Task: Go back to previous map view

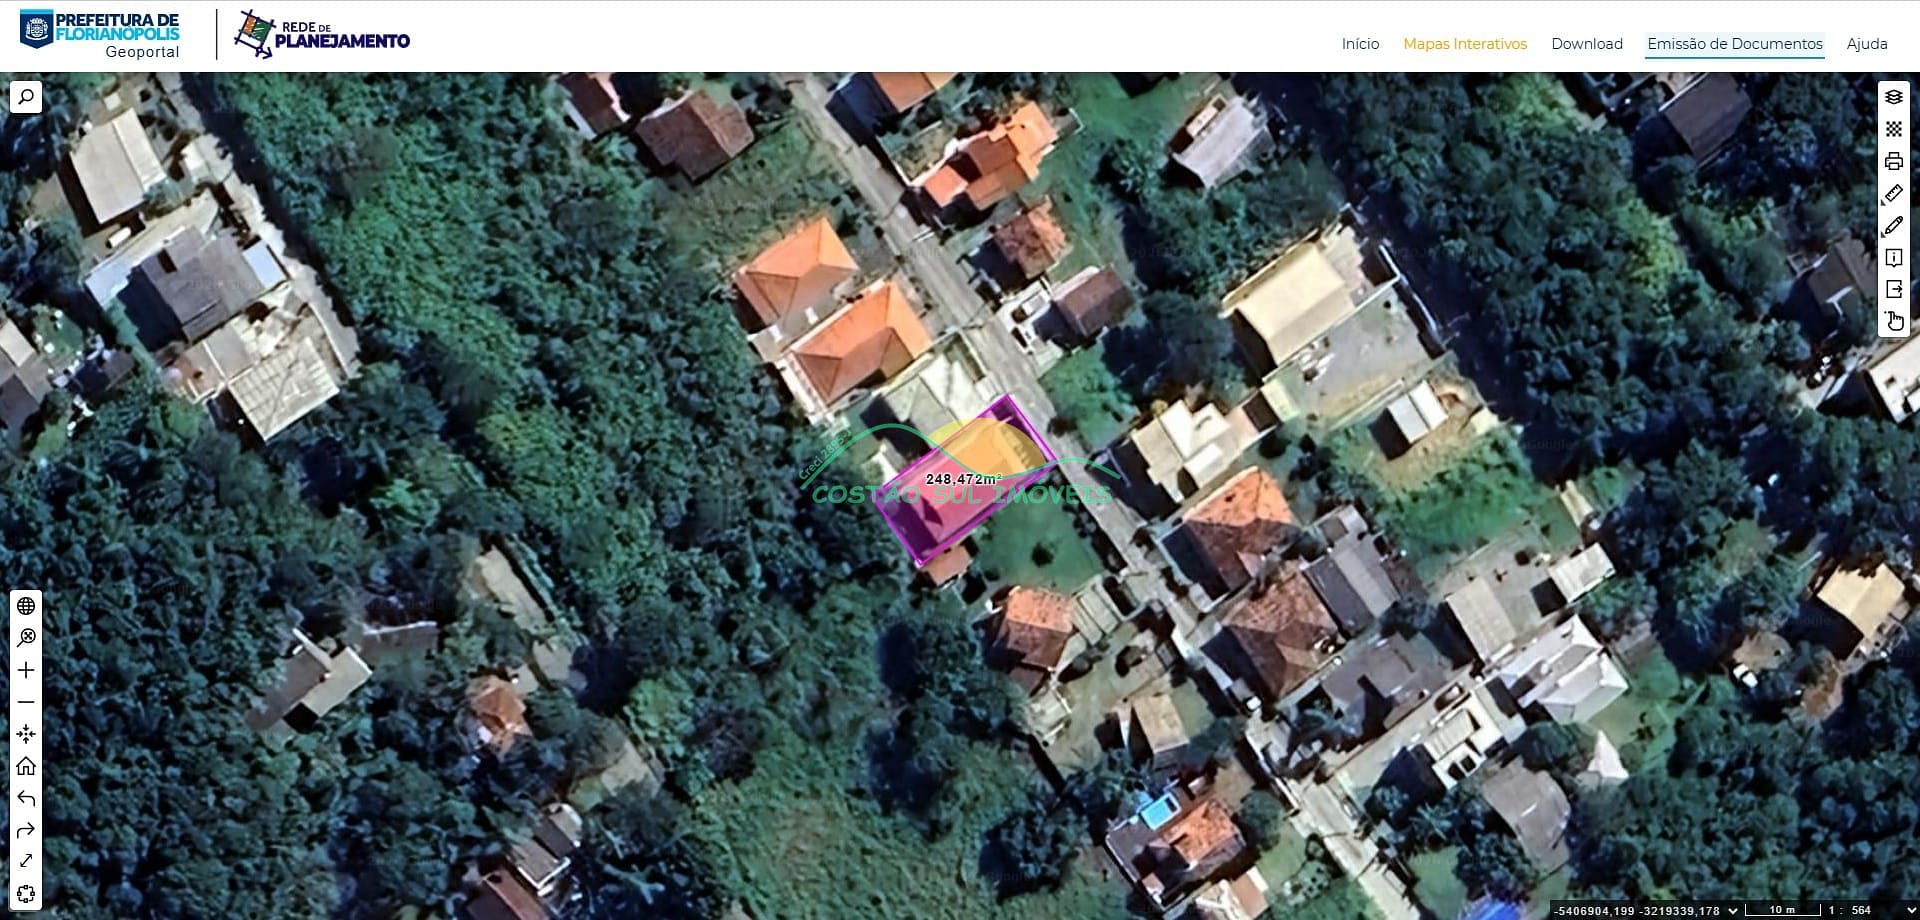Action: coord(26,798)
